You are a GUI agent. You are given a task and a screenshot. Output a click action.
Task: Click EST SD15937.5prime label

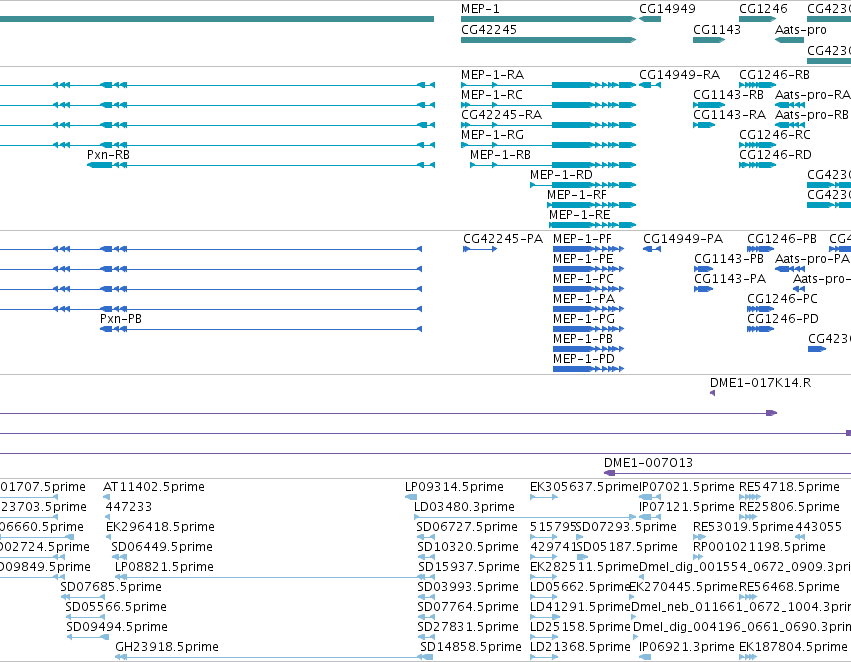click(468, 568)
